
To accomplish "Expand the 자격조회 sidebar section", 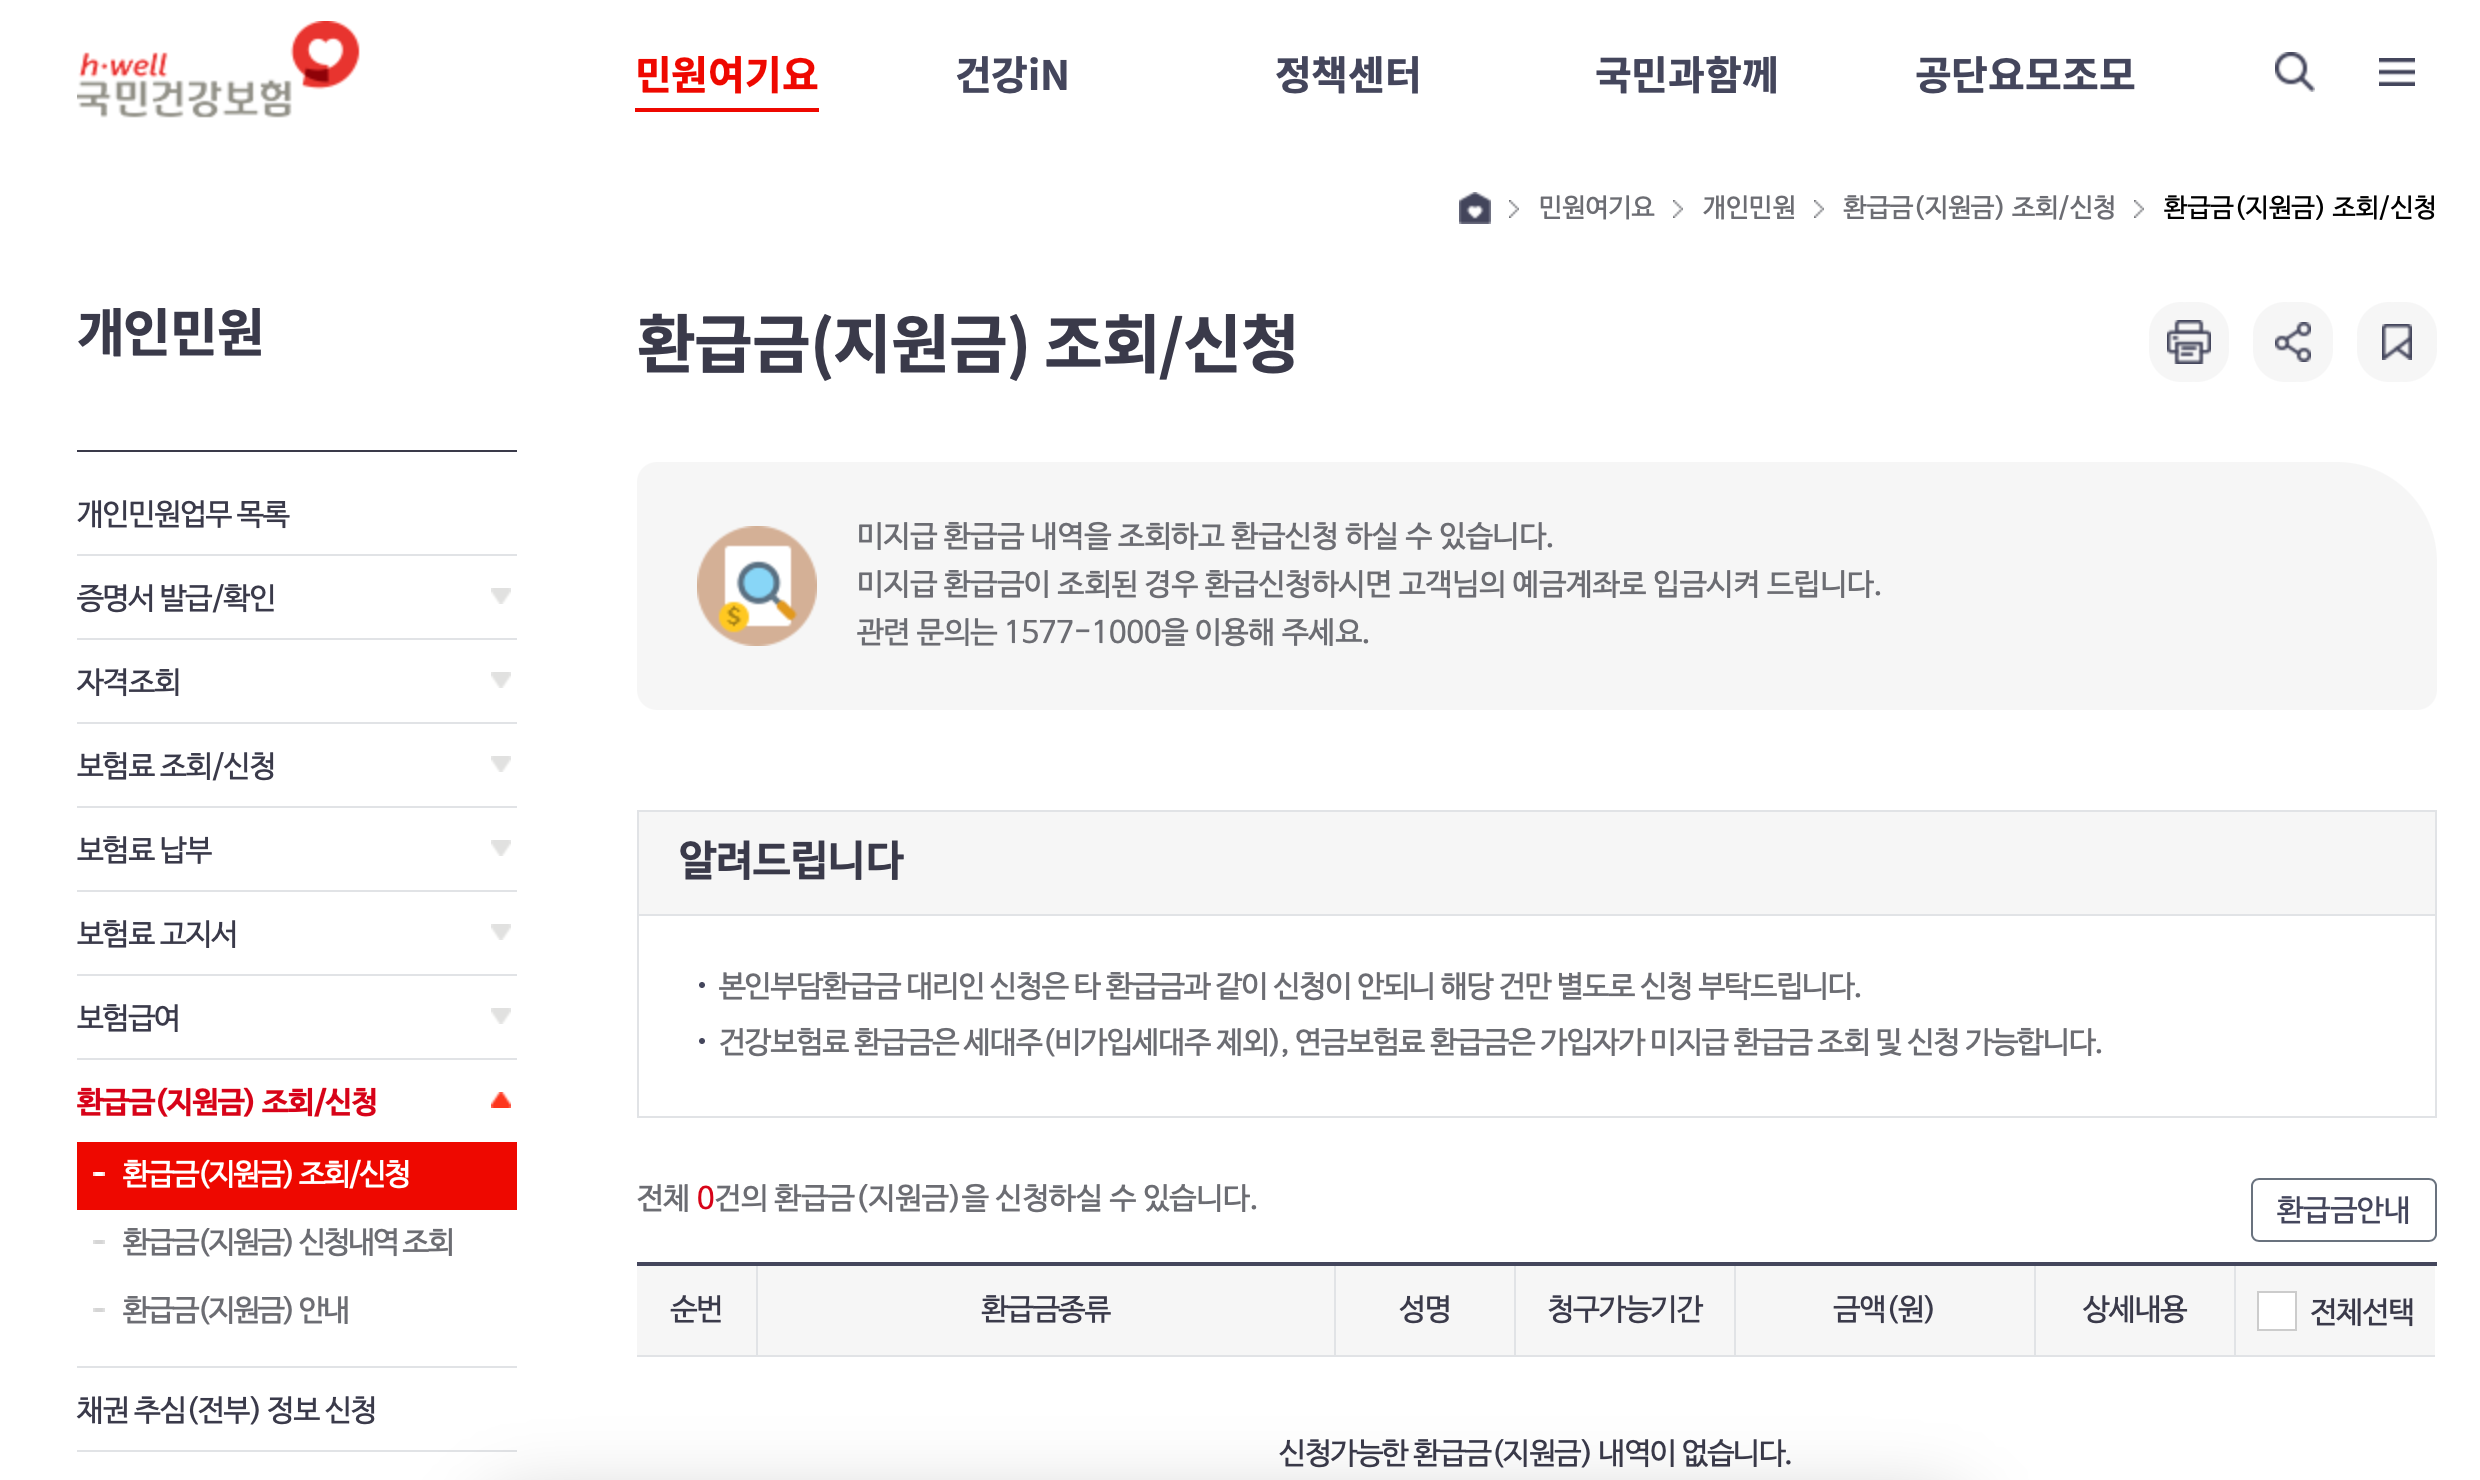I will [296, 681].
